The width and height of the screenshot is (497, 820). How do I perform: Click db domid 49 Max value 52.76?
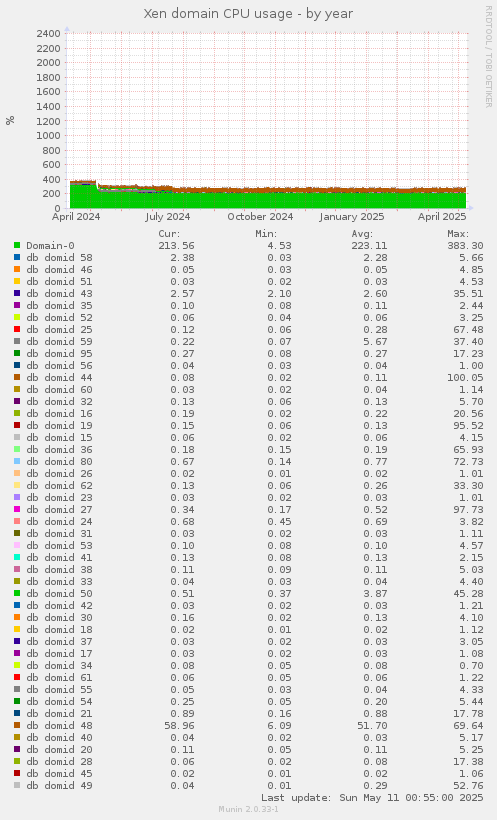(x=468, y=785)
